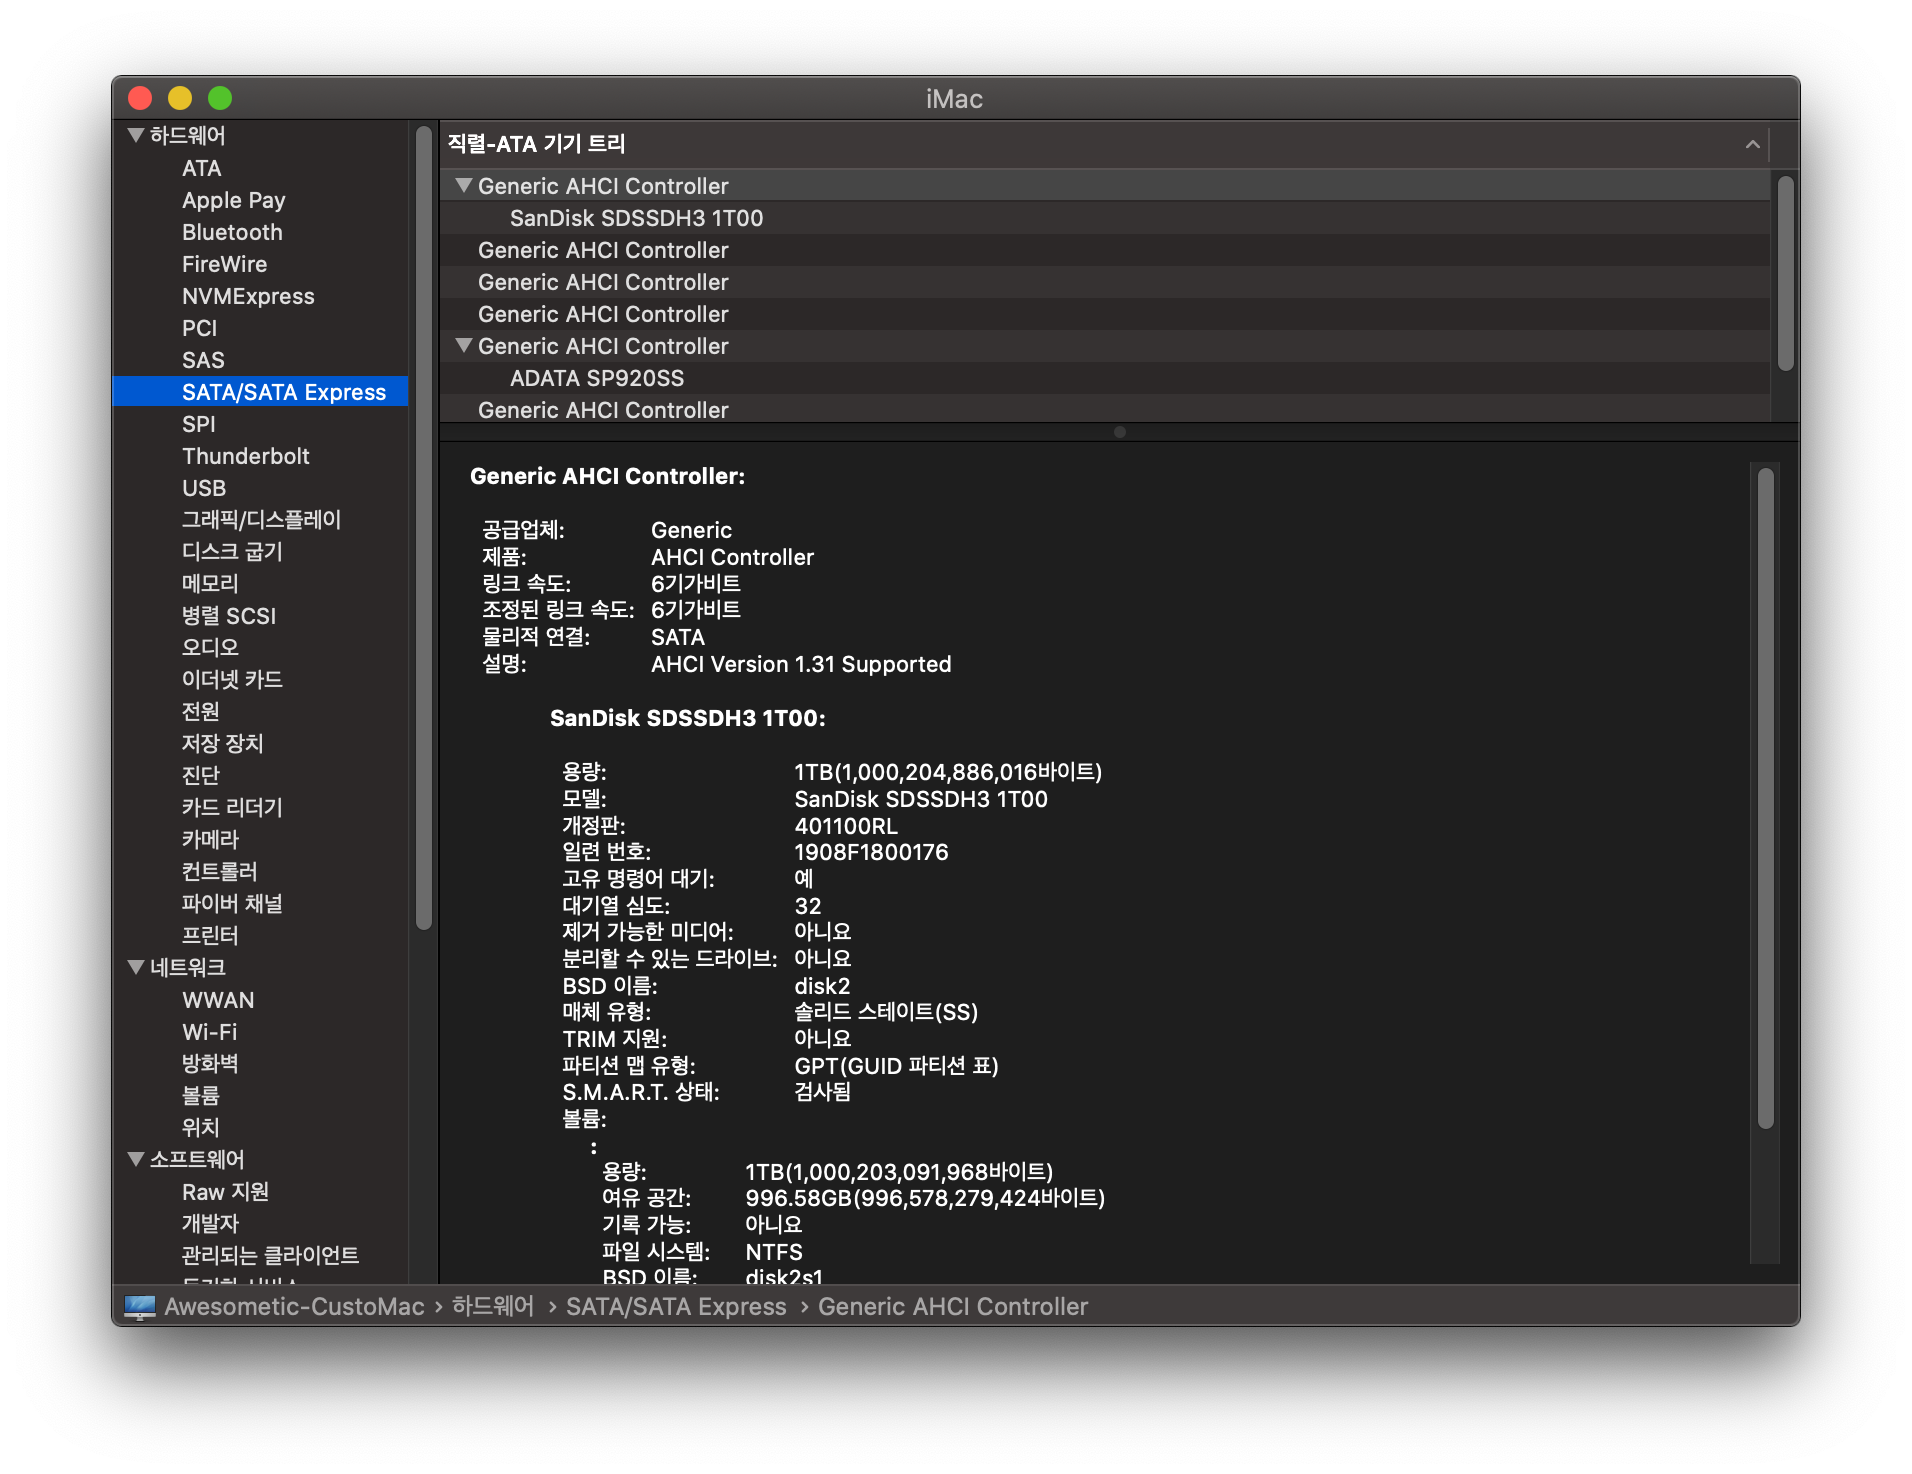Select fourth Generic AHCI Controller row
Image resolution: width=1912 pixels, height=1474 pixels.
1105,314
